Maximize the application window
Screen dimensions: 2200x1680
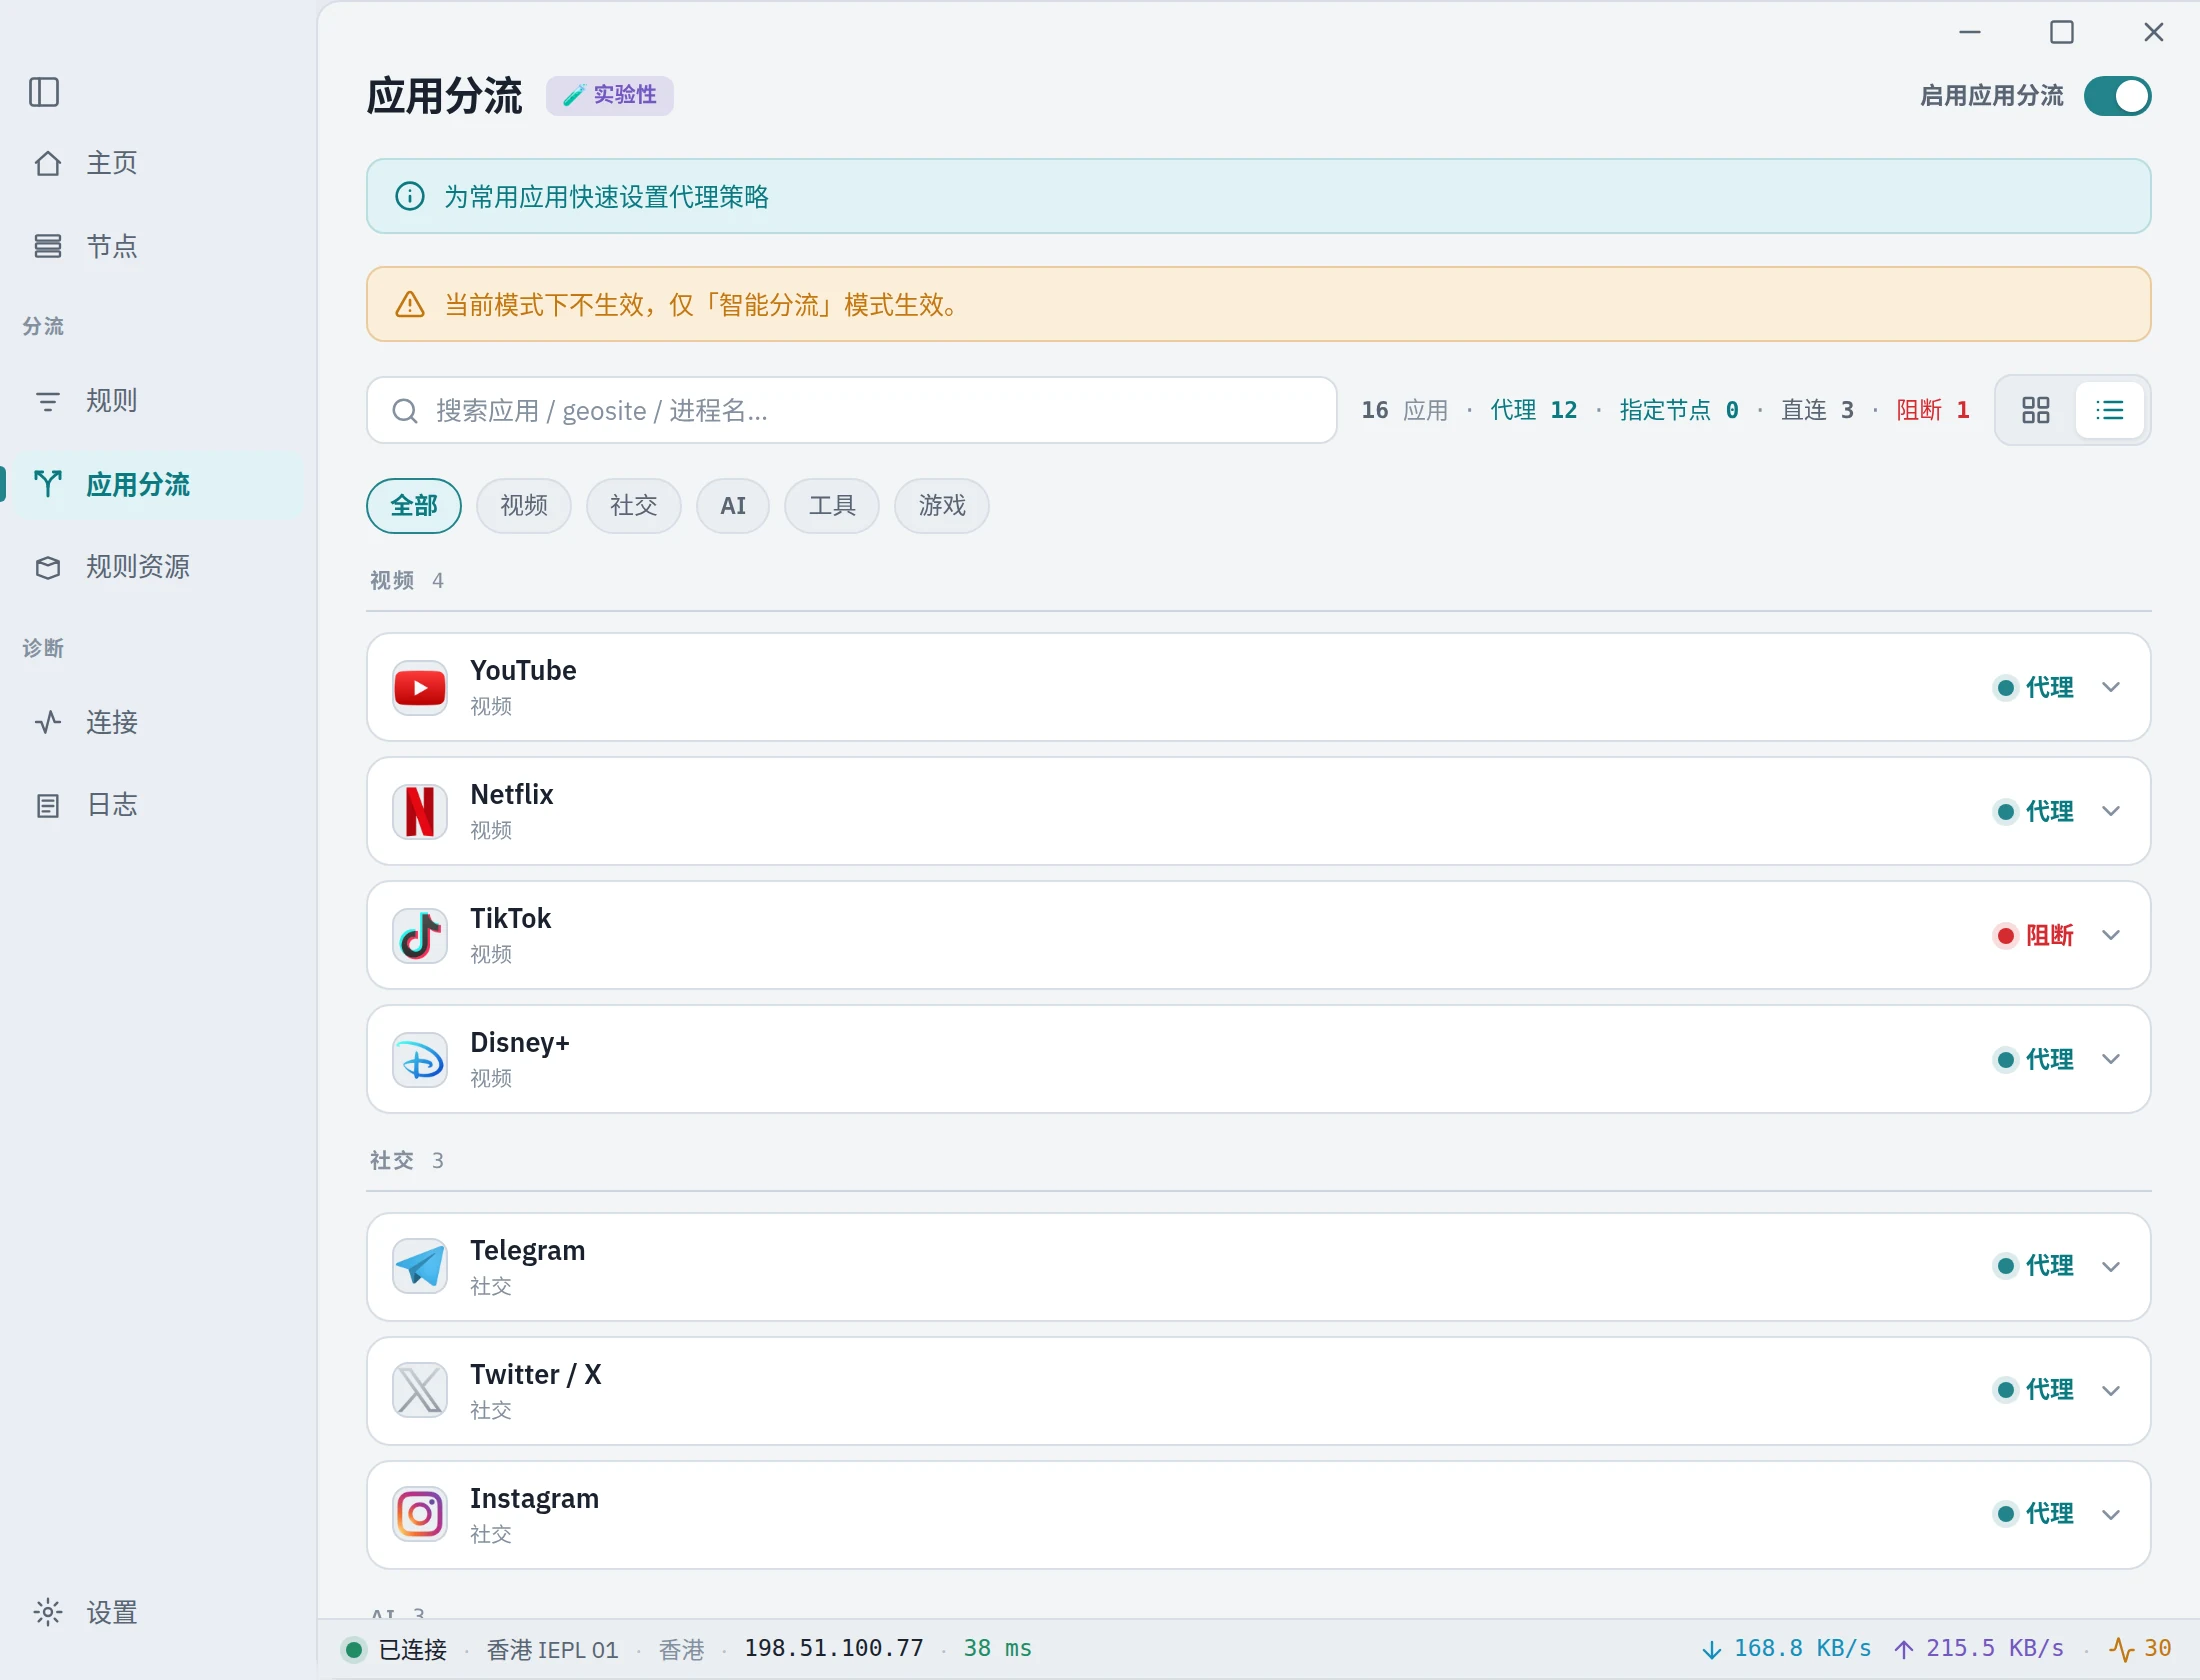coord(2062,32)
